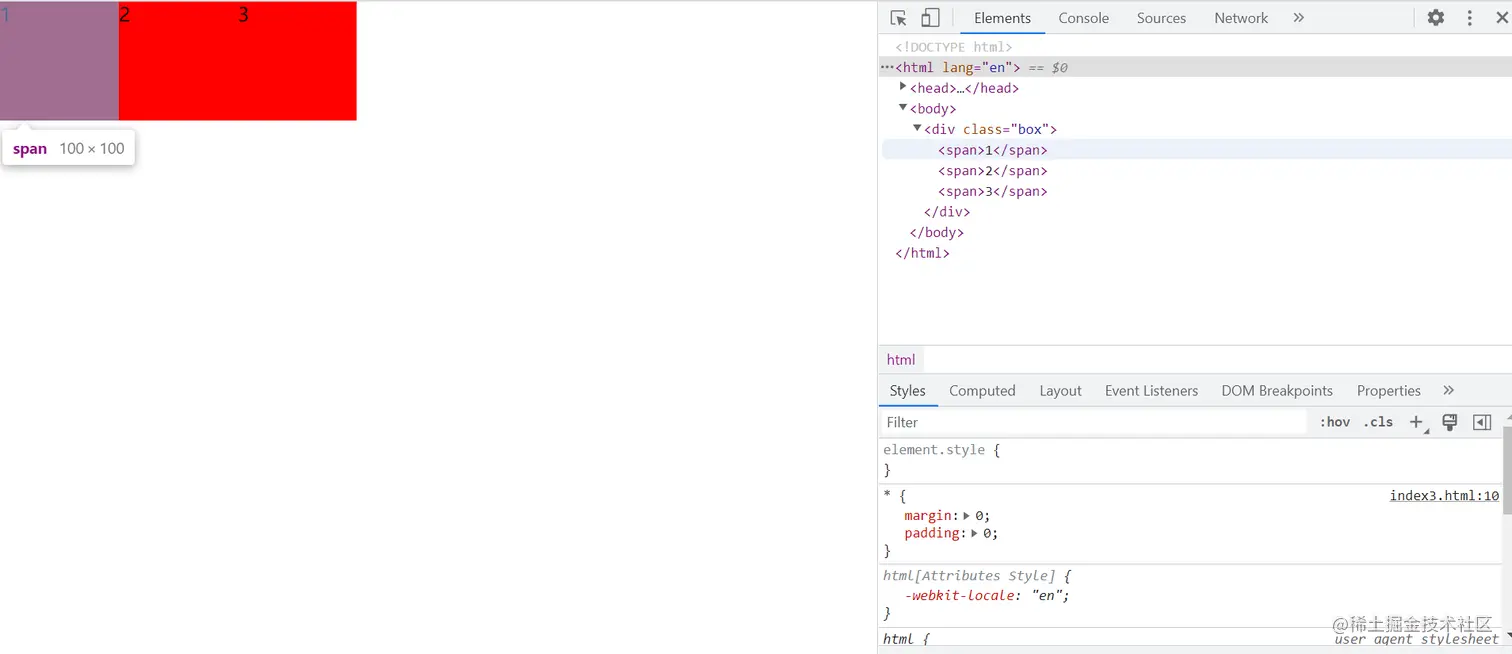Switch to the Console tab
1512x654 pixels.
[x=1084, y=18]
